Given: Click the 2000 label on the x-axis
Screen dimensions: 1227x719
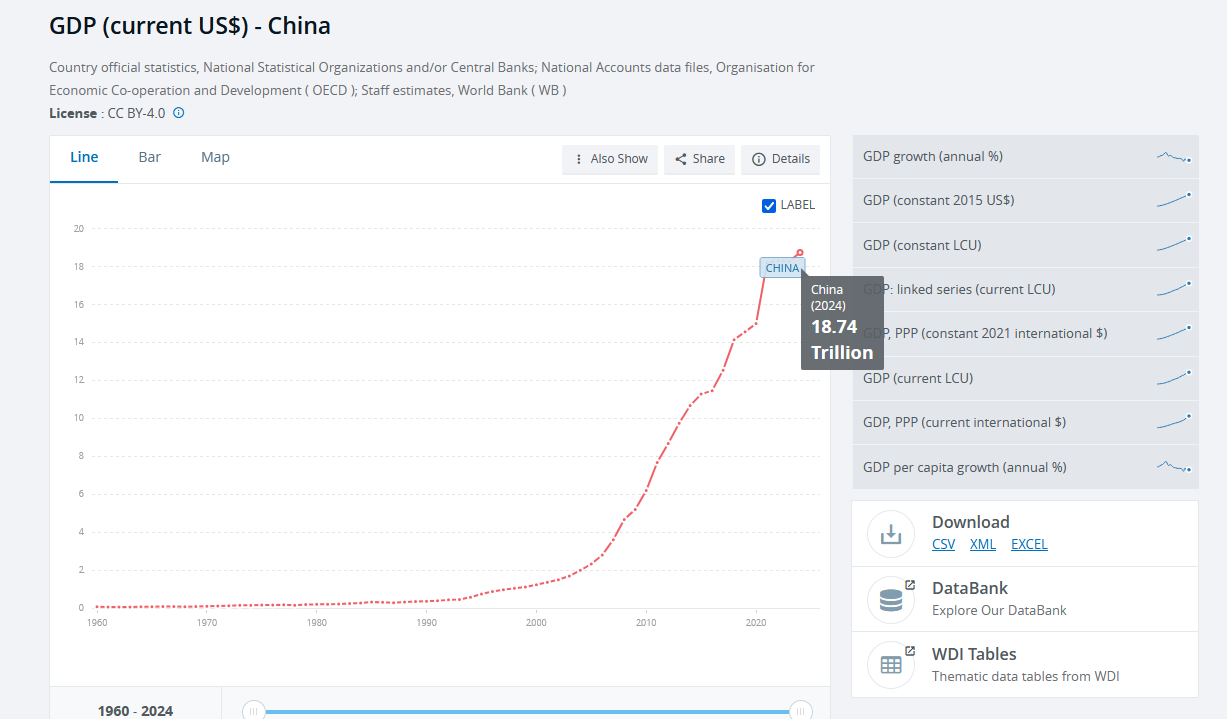Looking at the screenshot, I should [536, 622].
